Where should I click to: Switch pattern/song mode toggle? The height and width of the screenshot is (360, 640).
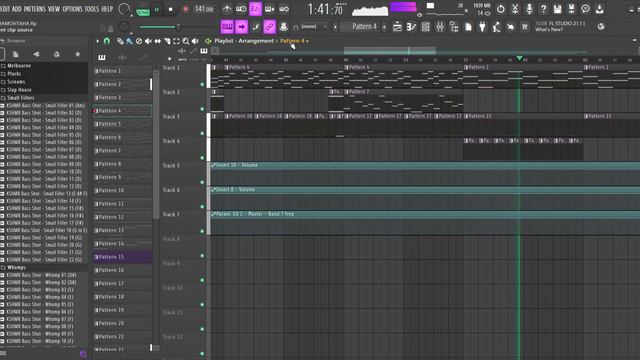click(x=142, y=11)
